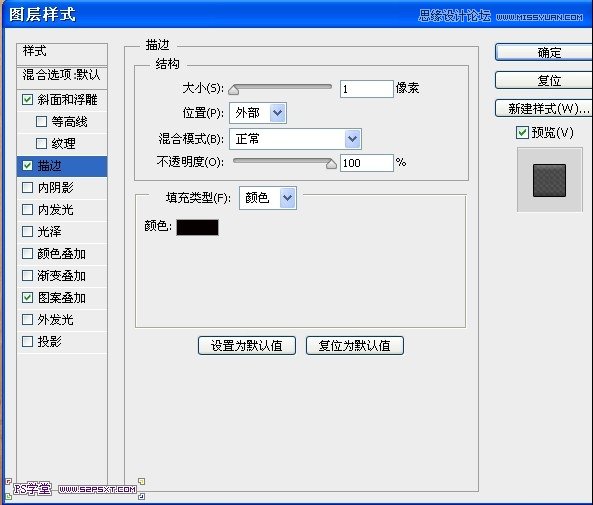This screenshot has width=593, height=505.
Task: Uncheck the 图案叠加 checkbox
Action: tap(27, 298)
